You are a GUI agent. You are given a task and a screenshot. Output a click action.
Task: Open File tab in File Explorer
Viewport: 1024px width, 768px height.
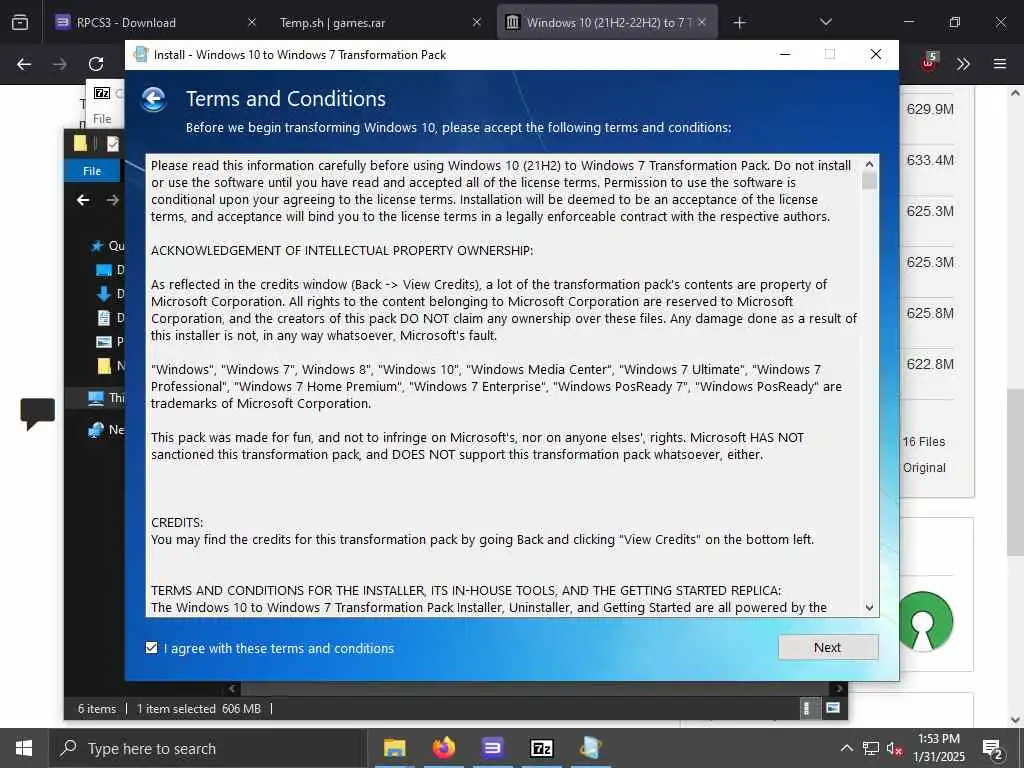[x=92, y=170]
